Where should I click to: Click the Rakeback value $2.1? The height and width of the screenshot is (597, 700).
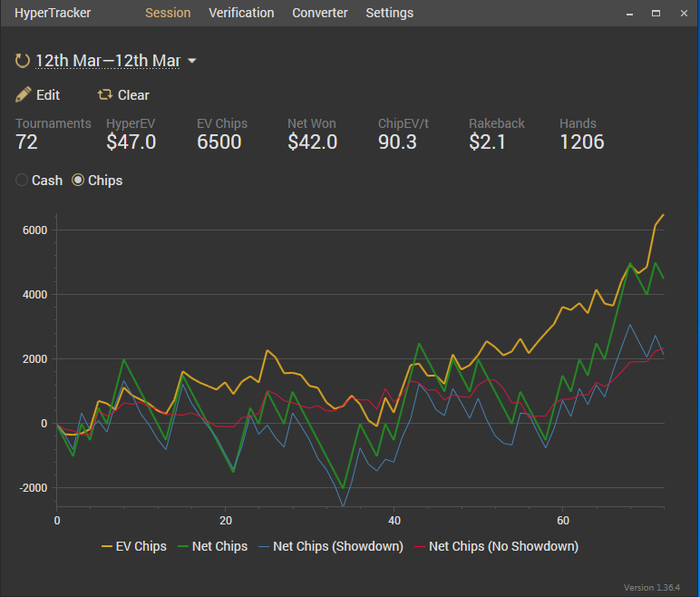[x=487, y=142]
